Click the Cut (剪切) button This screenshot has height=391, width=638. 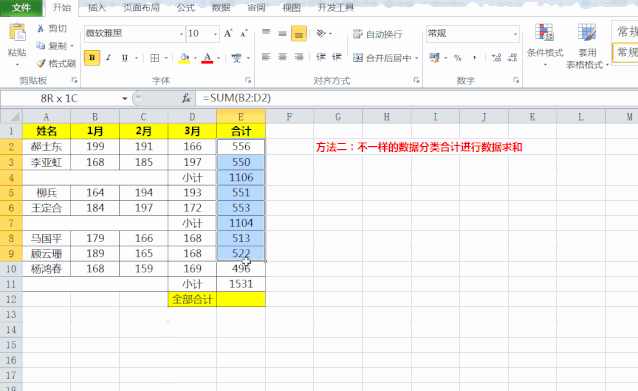[52, 28]
